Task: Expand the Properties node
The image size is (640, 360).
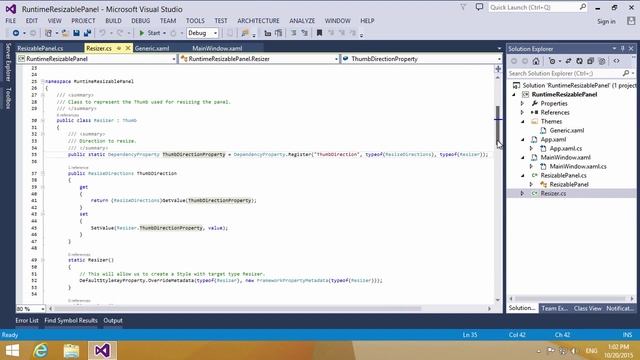Action: pos(522,104)
